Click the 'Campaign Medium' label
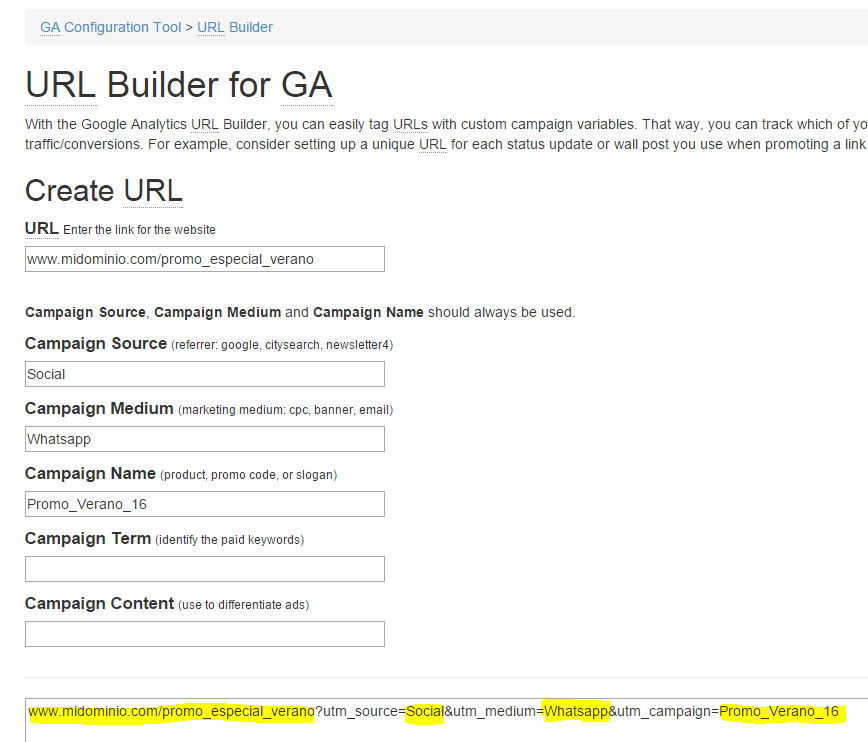 coord(99,409)
